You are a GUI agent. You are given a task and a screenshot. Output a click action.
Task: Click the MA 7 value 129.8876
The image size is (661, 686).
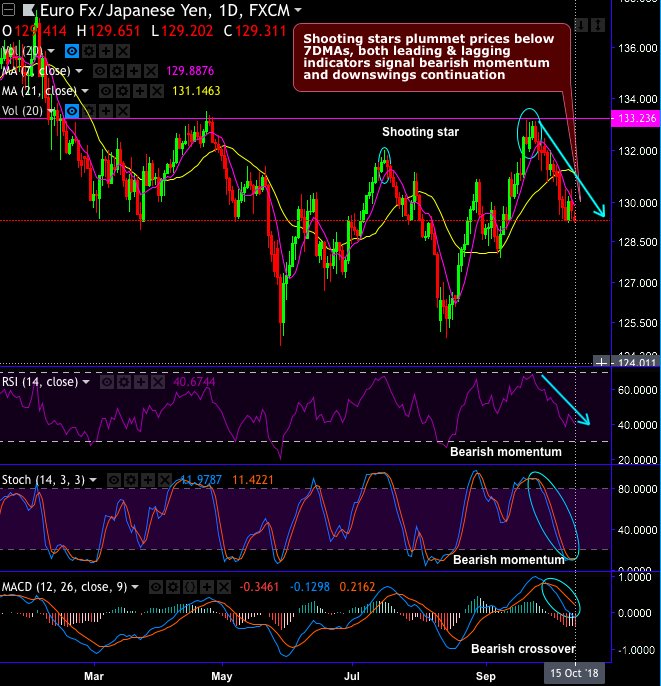click(190, 71)
